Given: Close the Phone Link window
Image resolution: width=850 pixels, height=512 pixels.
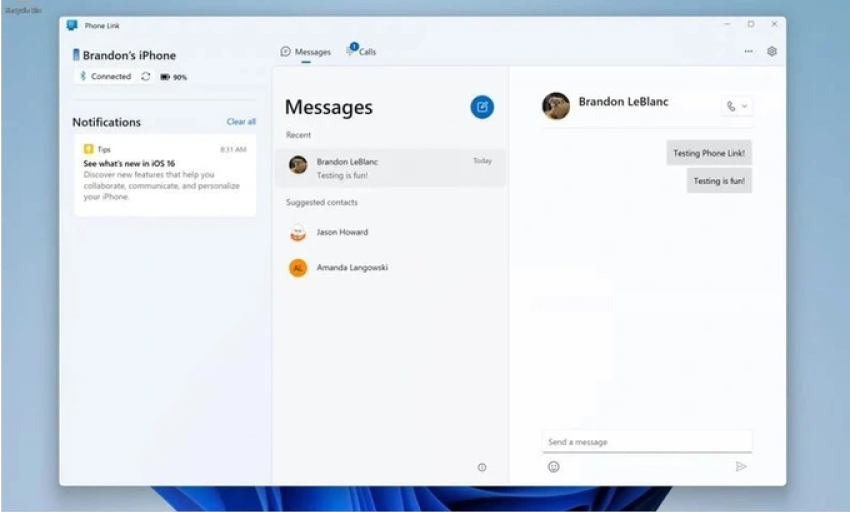Looking at the screenshot, I should pos(774,24).
